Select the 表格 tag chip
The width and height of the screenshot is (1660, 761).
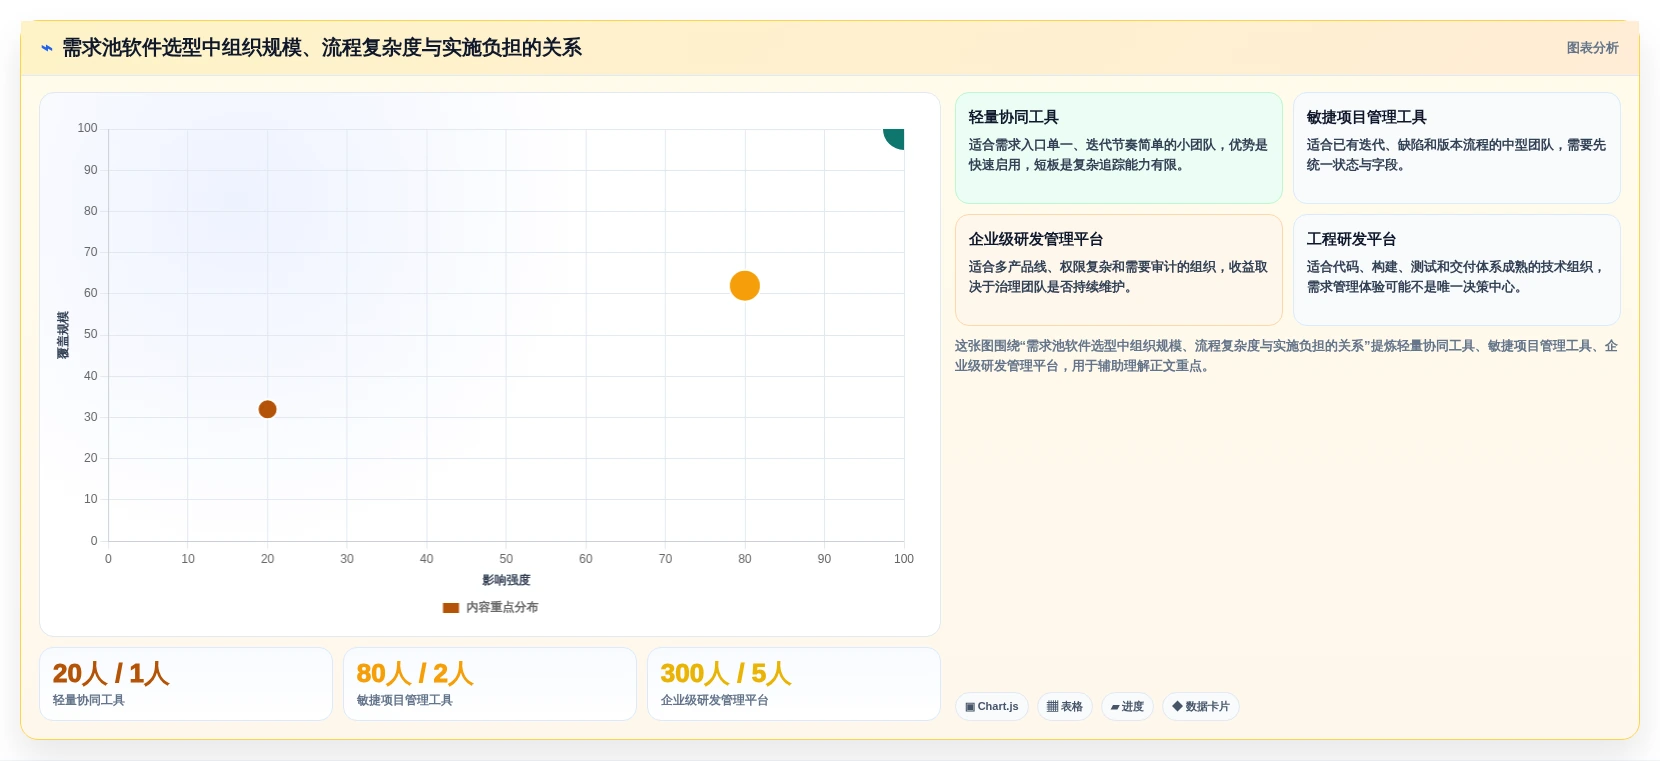(x=1065, y=706)
